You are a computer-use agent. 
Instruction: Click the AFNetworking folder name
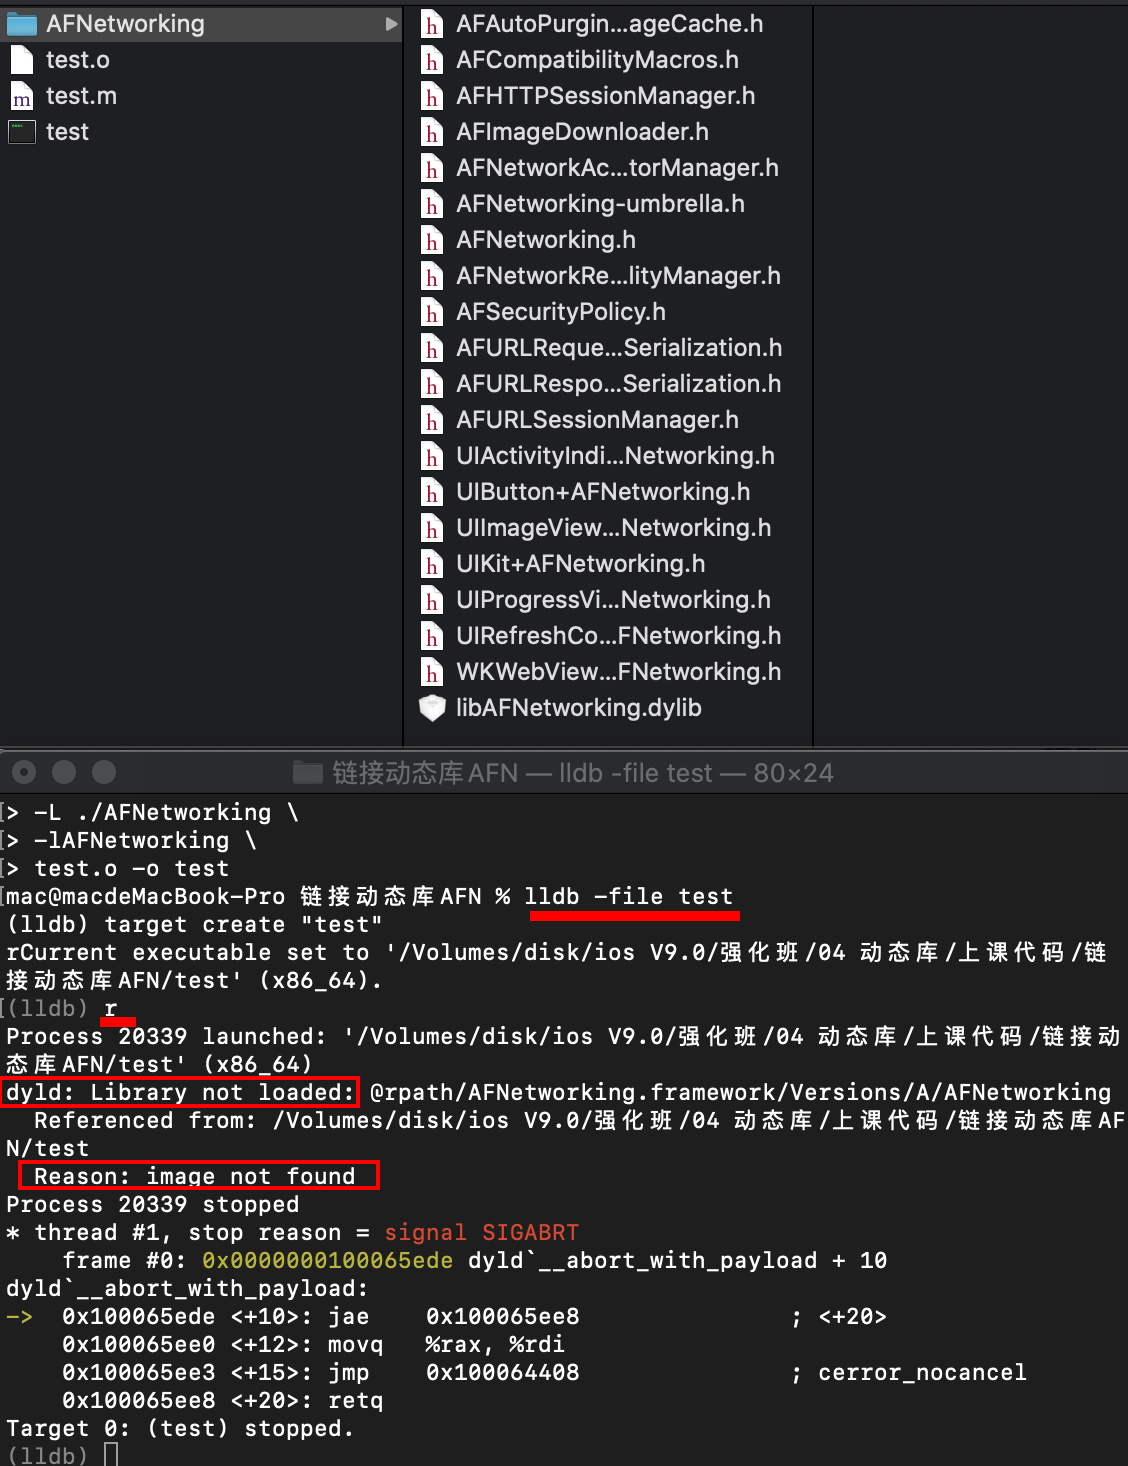point(125,24)
